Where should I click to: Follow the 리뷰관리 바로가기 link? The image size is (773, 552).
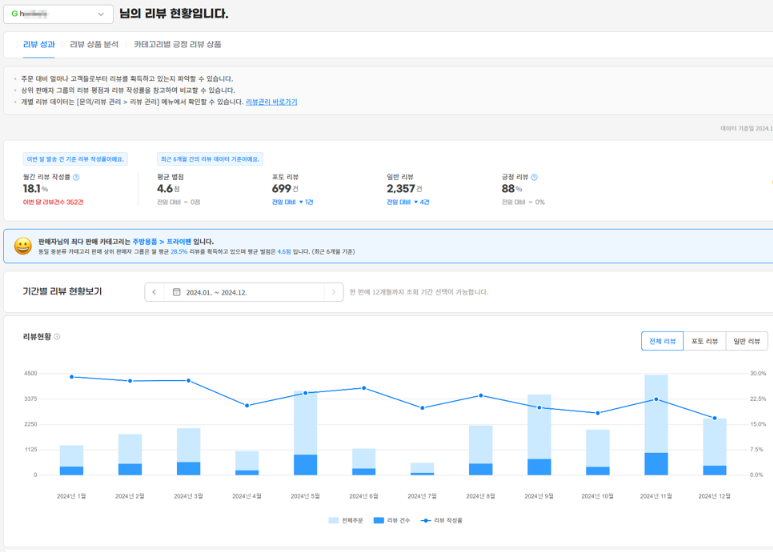[272, 102]
